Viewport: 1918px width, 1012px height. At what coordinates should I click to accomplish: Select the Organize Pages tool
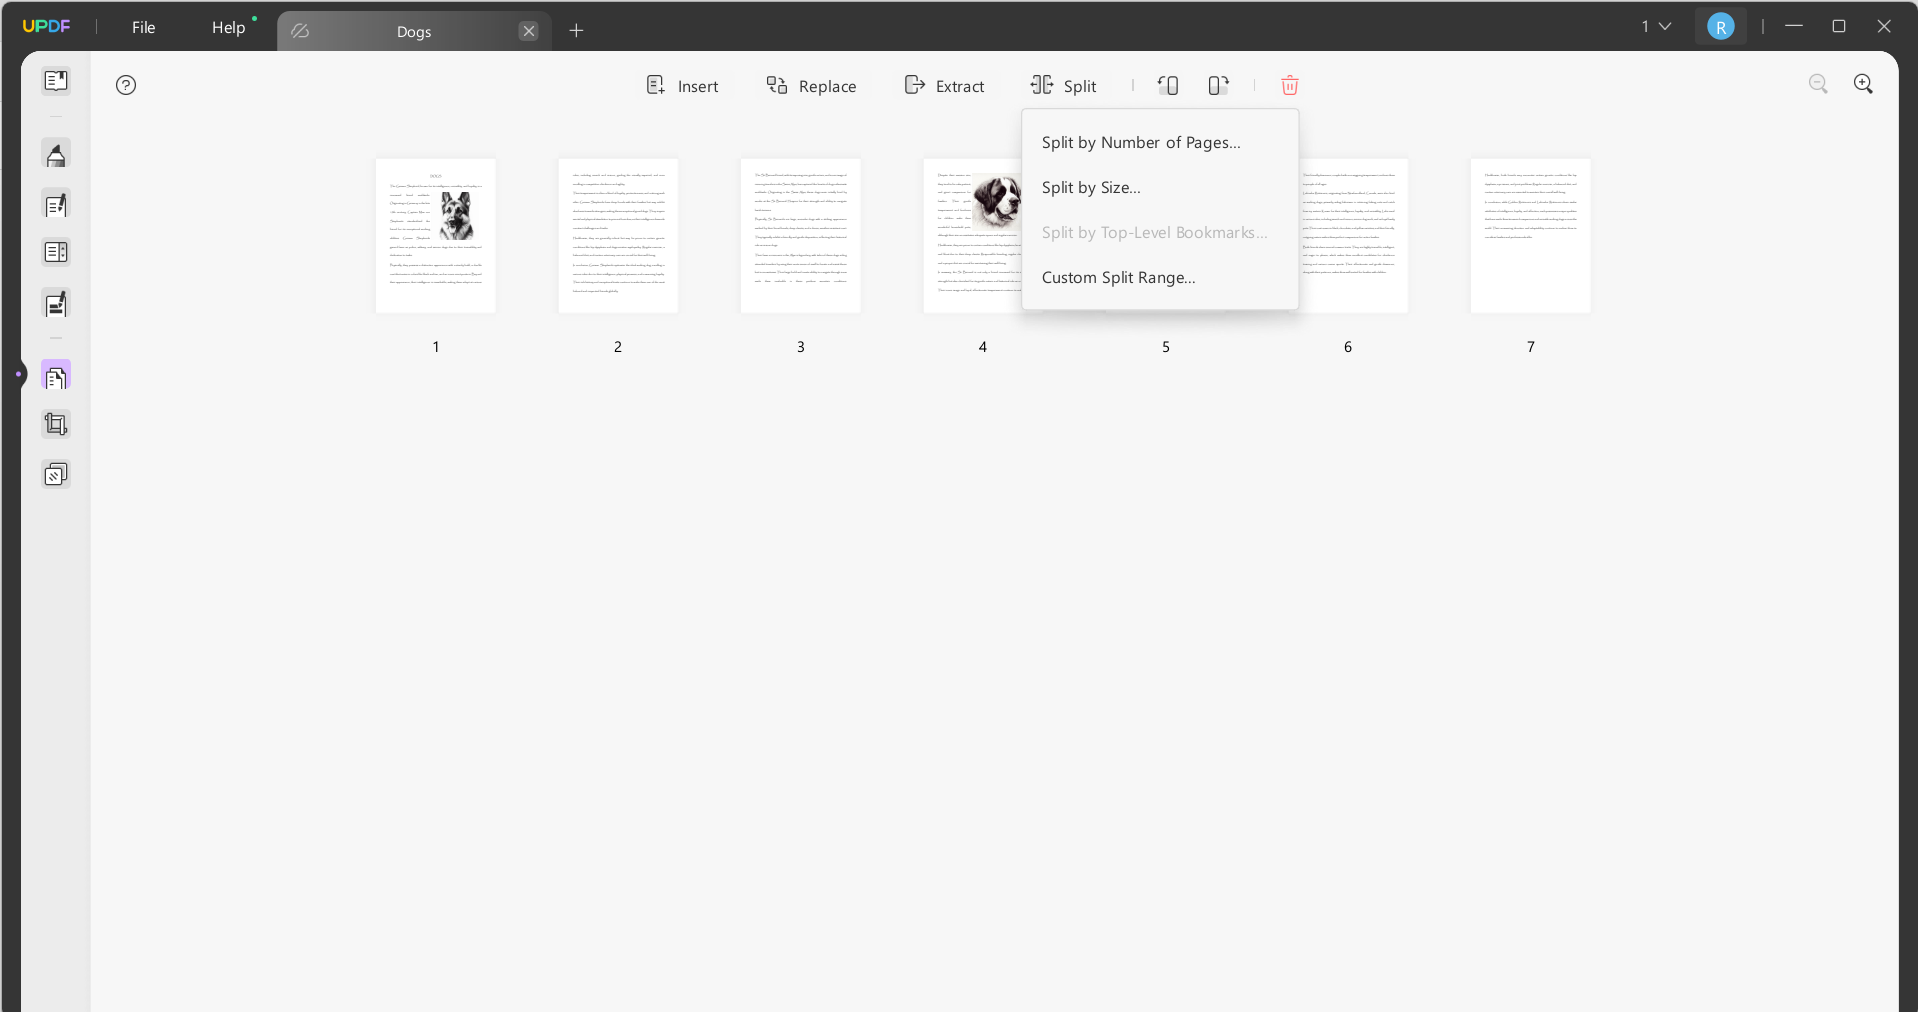(57, 375)
